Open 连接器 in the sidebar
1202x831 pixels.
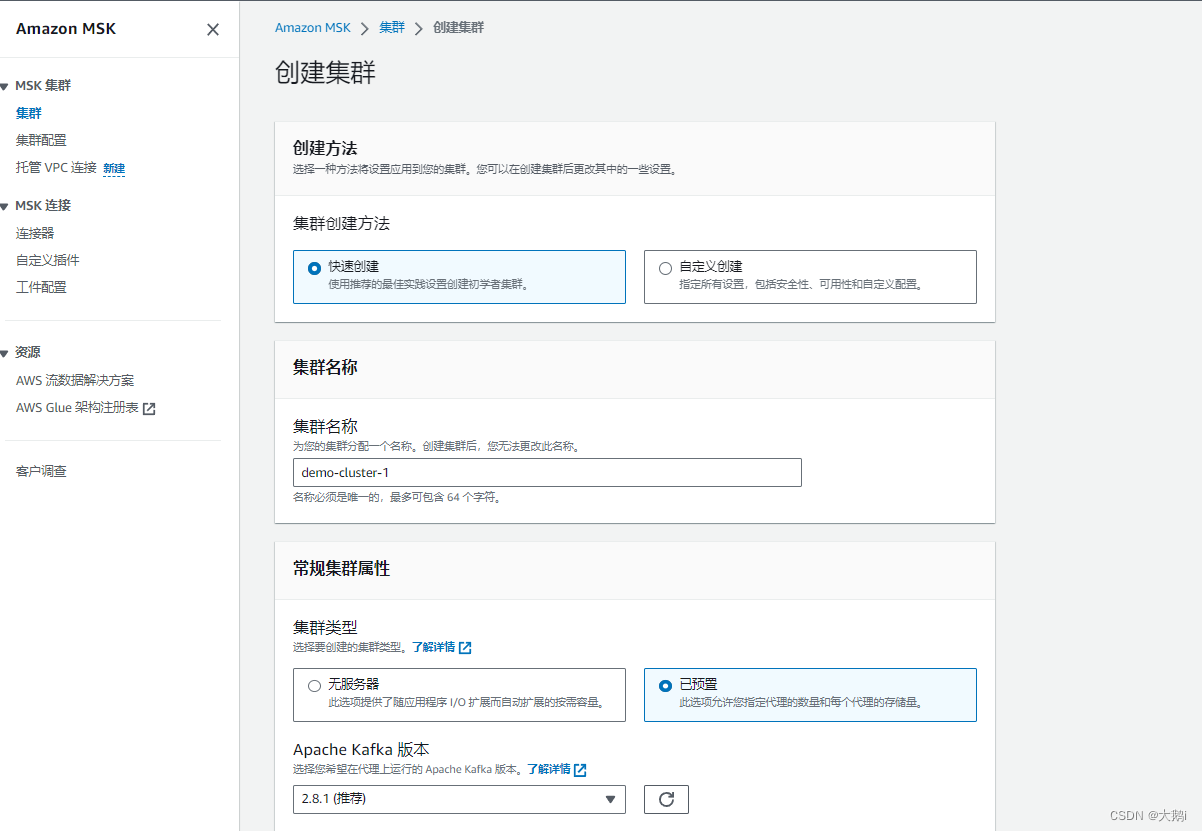point(35,233)
